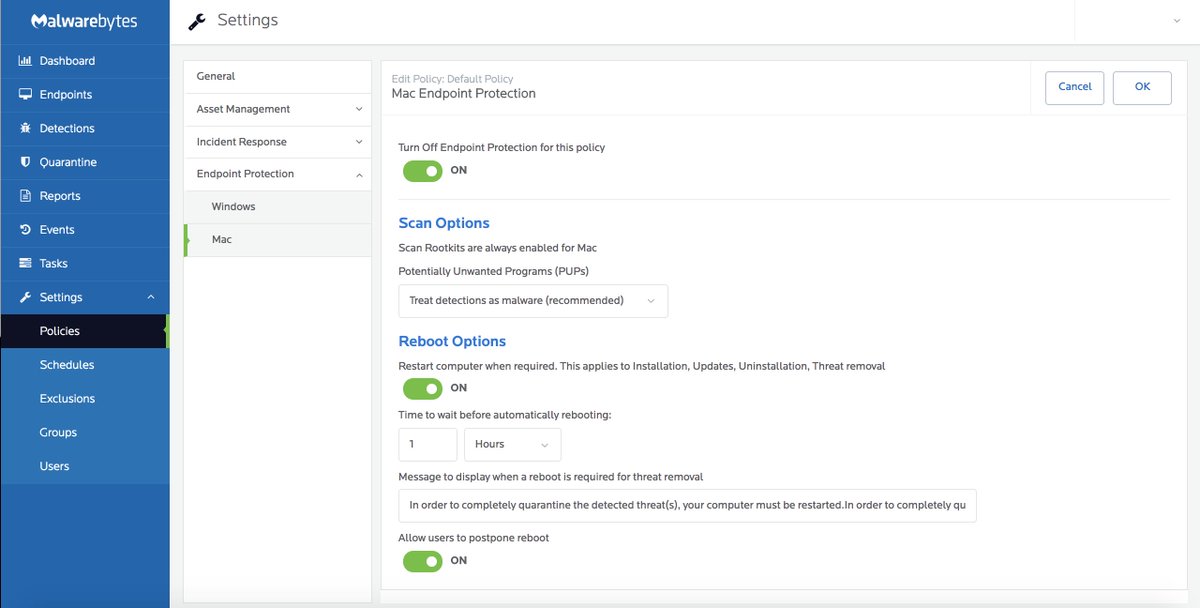Screen dimensions: 1200x608
Task: Click the reboot wait time number field
Action: coord(428,445)
